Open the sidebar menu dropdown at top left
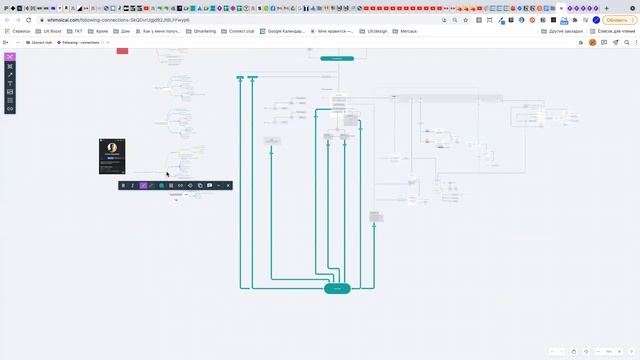The height and width of the screenshot is (360, 640). pyautogui.click(x=6, y=42)
